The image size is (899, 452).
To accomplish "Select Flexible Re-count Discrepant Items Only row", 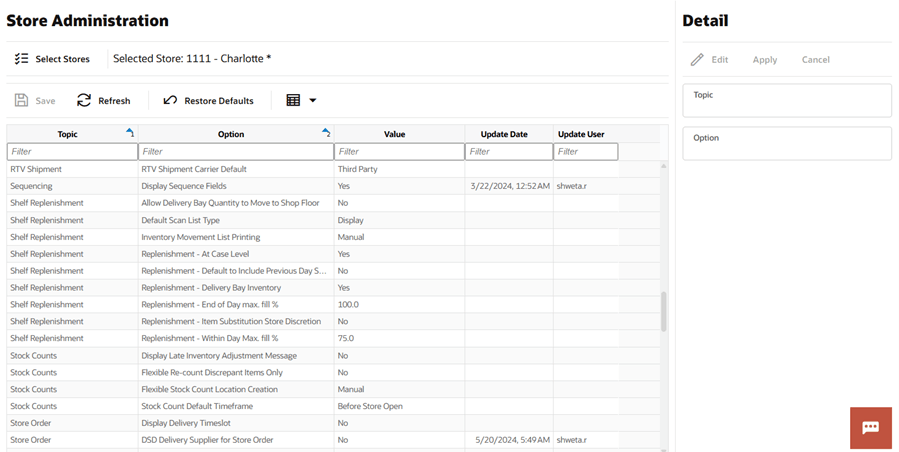I will coord(333,372).
